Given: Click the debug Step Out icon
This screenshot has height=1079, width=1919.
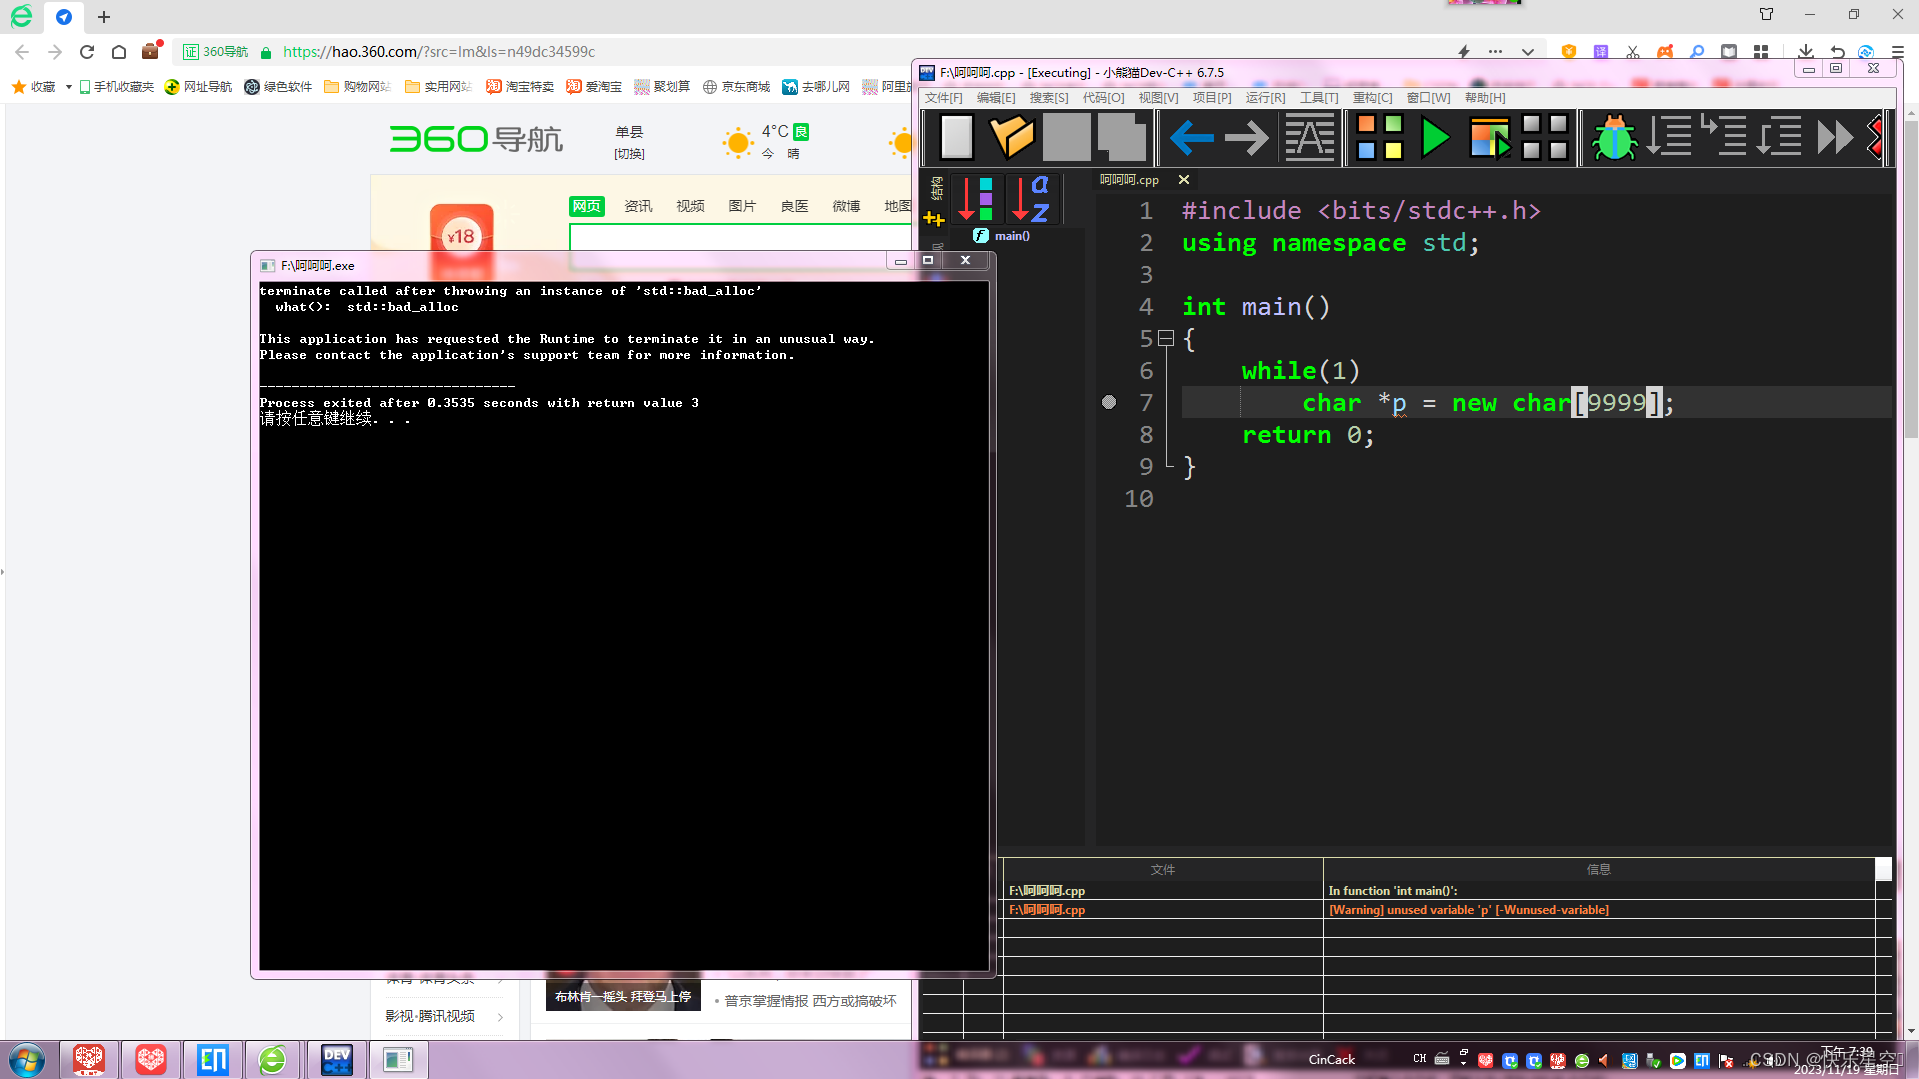Looking at the screenshot, I should (x=1779, y=137).
